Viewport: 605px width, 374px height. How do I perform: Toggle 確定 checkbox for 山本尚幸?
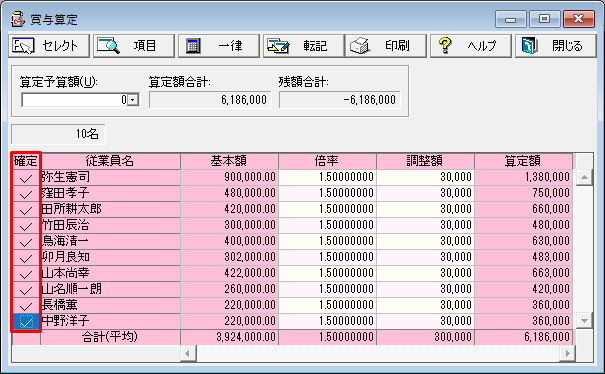26,274
